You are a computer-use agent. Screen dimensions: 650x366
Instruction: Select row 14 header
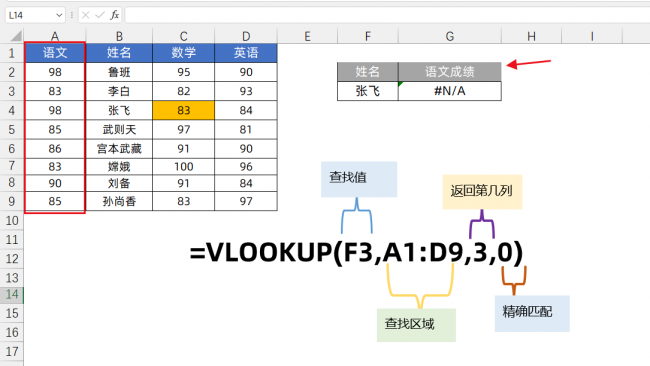12,294
